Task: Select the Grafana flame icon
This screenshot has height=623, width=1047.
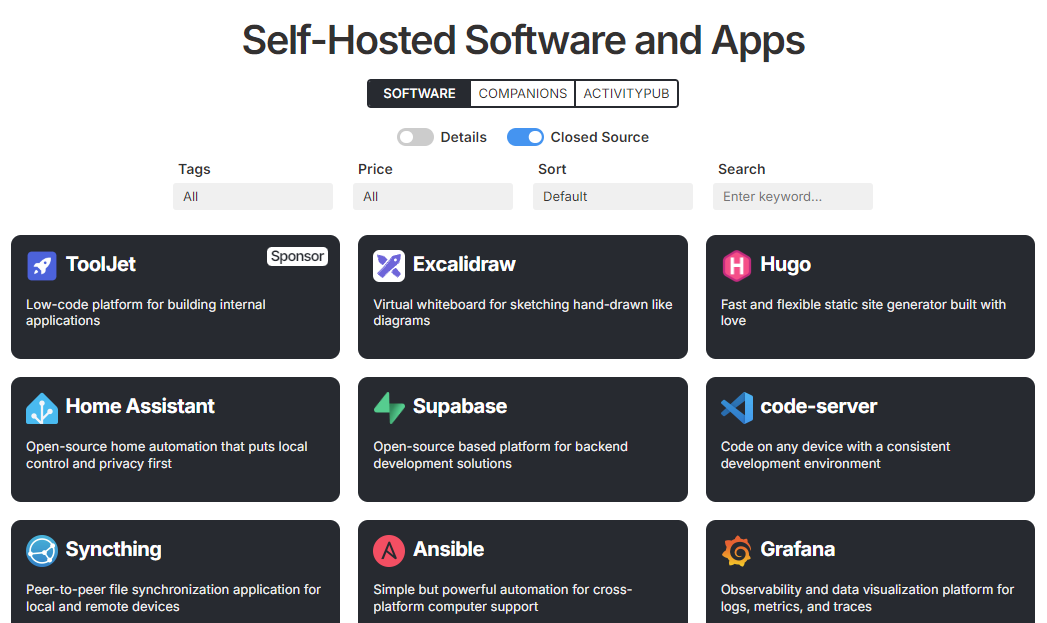Action: 735,550
